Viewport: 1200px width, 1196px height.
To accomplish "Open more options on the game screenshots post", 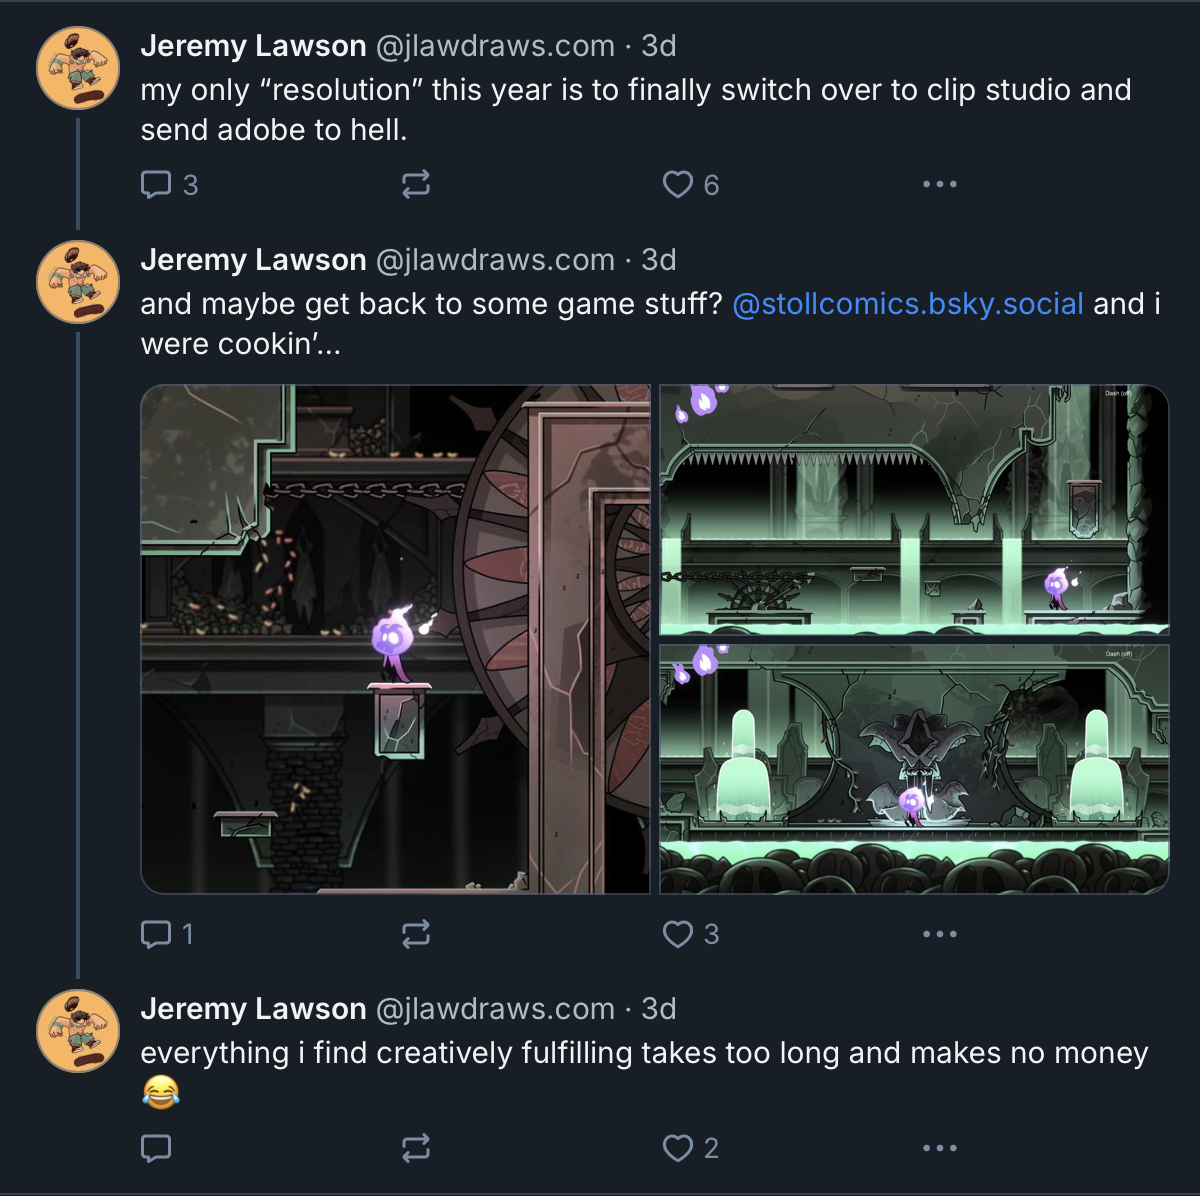I will [x=938, y=935].
